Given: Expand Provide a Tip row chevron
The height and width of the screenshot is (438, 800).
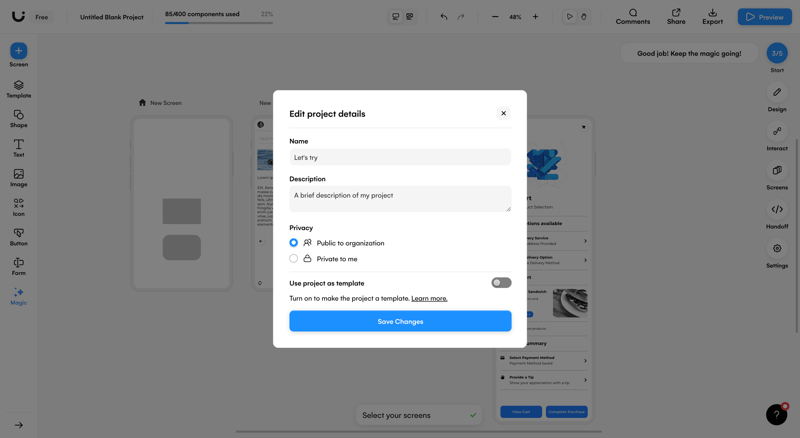Looking at the screenshot, I should pos(585,380).
